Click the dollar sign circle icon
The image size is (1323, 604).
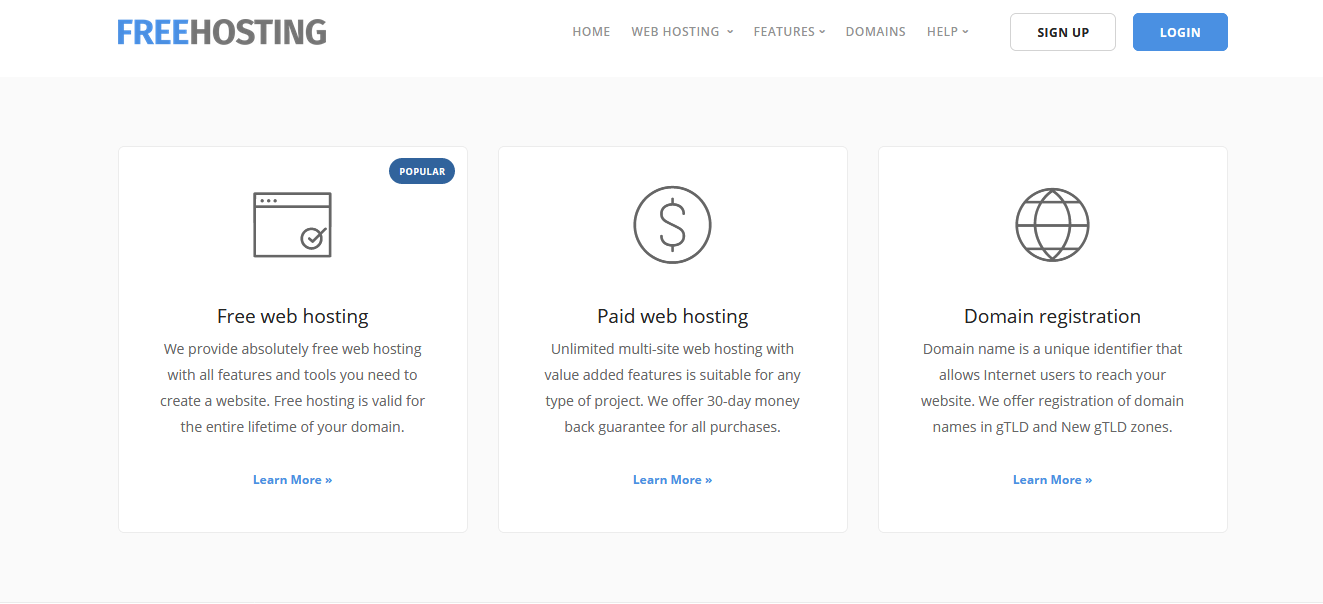(x=672, y=225)
